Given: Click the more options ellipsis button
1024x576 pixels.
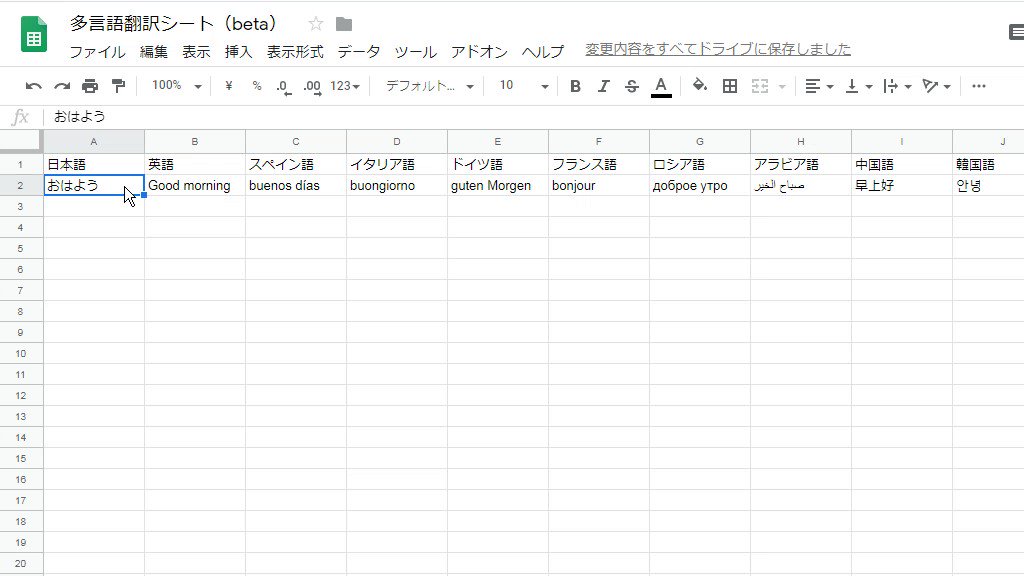Looking at the screenshot, I should pyautogui.click(x=978, y=86).
